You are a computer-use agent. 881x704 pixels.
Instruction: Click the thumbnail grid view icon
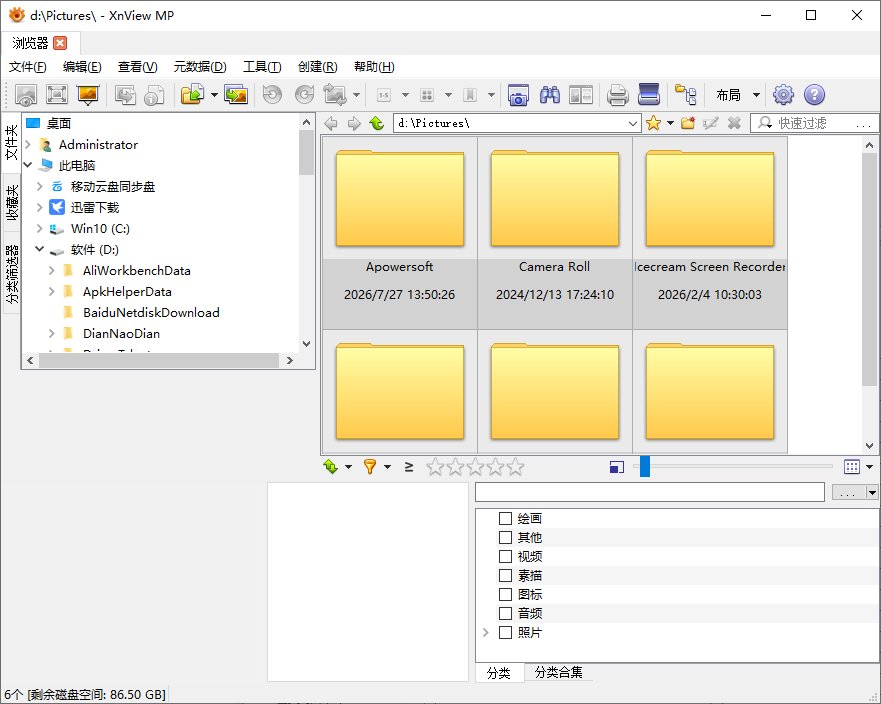(x=852, y=466)
